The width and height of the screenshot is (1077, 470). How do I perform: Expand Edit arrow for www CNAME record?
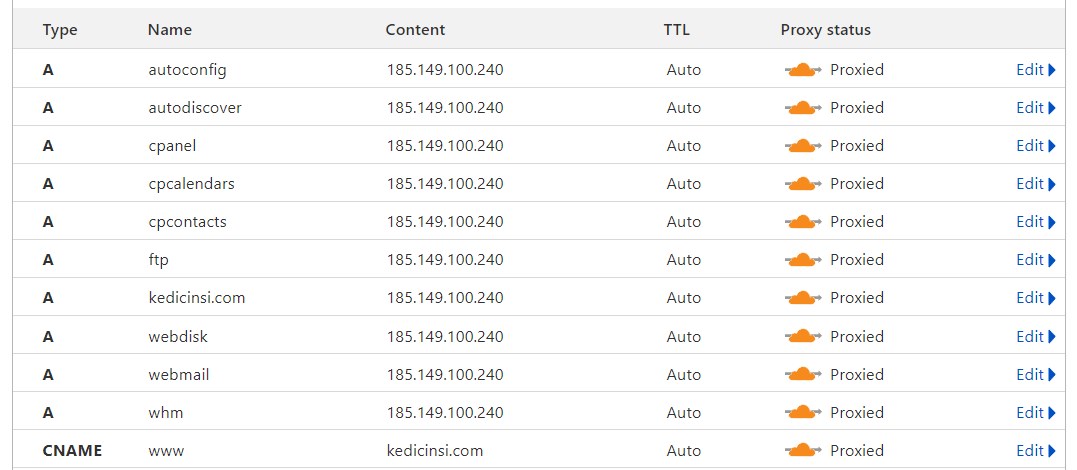[1052, 451]
